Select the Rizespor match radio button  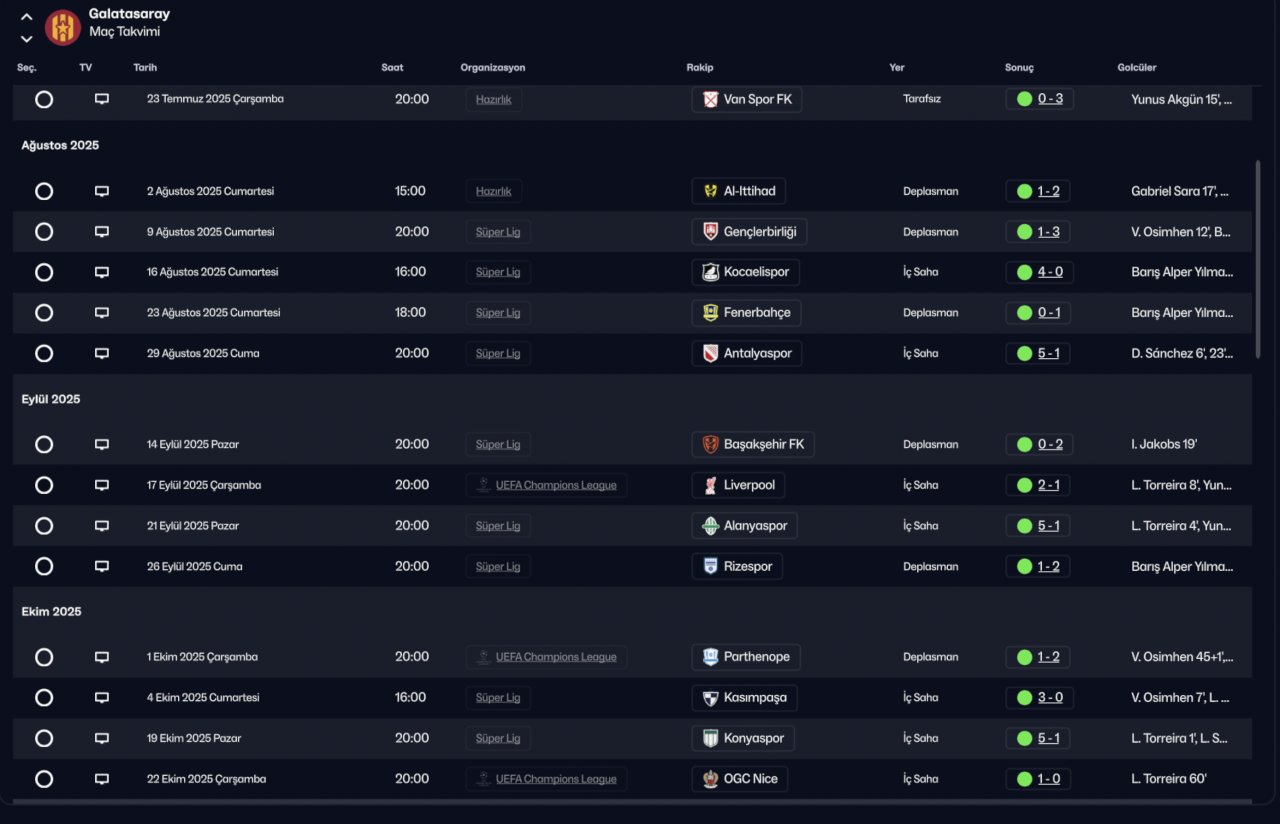[x=44, y=566]
